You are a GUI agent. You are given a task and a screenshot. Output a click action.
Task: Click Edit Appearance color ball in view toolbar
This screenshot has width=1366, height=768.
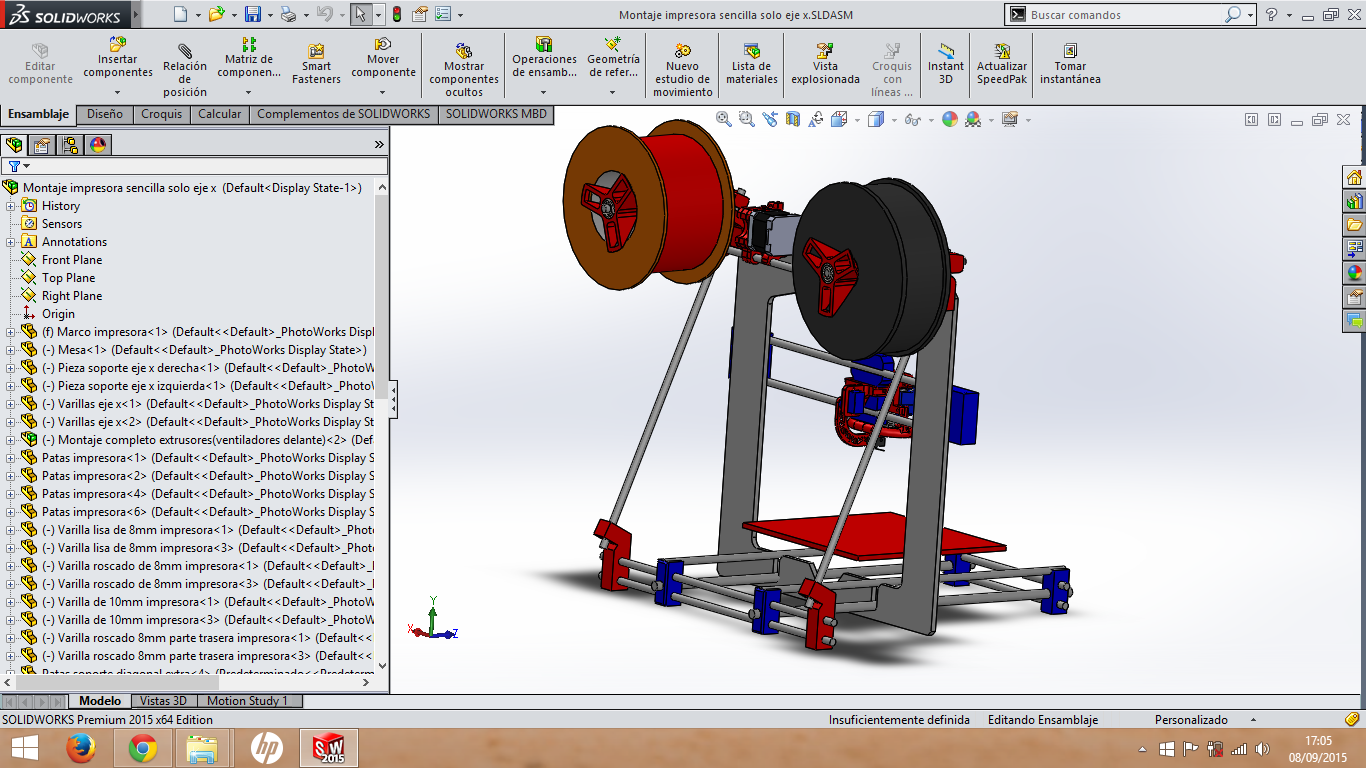(949, 119)
